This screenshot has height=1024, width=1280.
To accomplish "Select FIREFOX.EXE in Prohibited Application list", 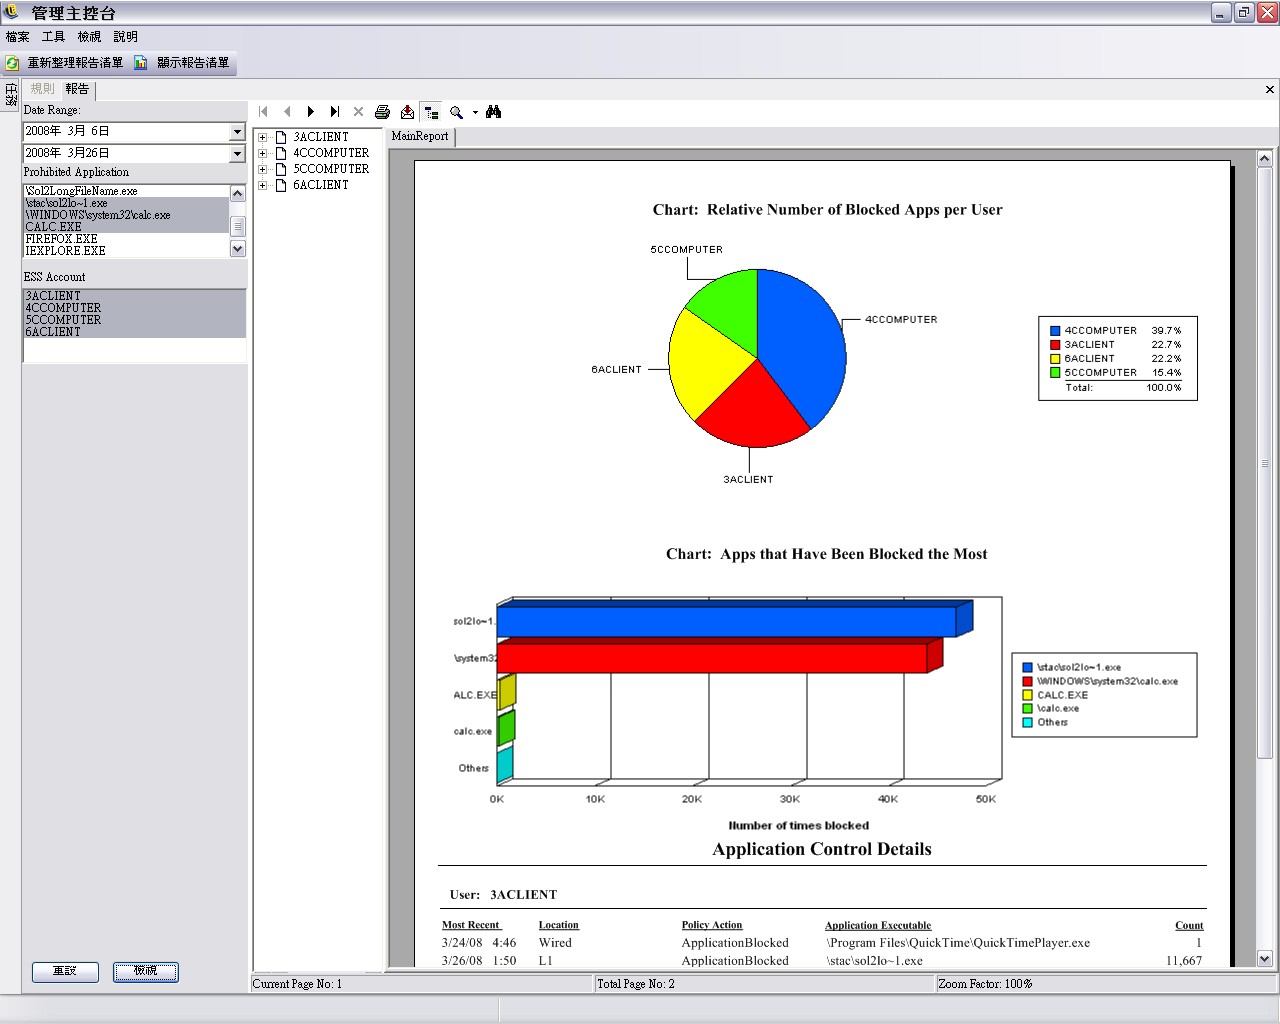I will pyautogui.click(x=62, y=239).
